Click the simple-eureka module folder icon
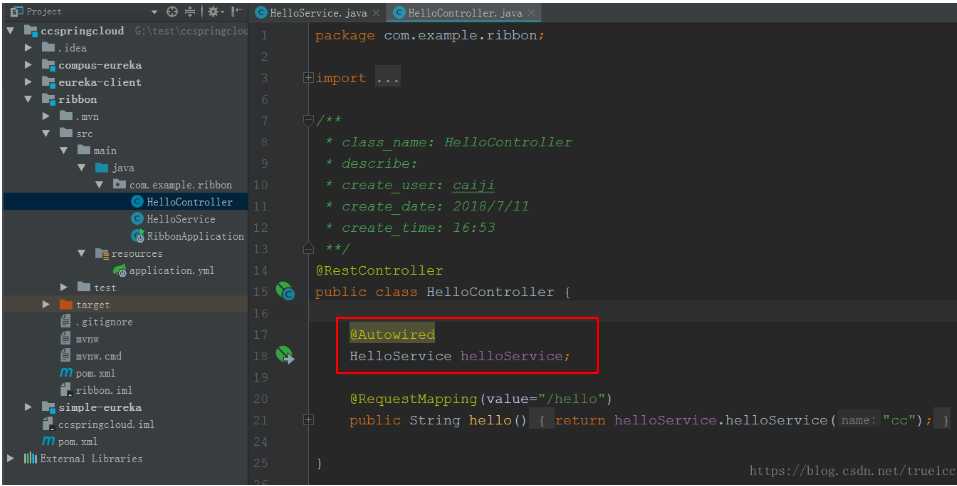Screen dimensions: 957x486 [48, 407]
